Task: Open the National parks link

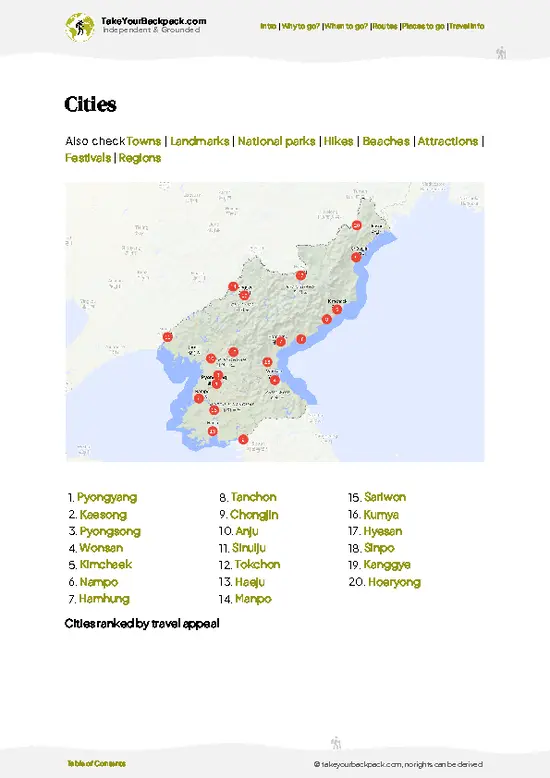Action: click(x=276, y=141)
